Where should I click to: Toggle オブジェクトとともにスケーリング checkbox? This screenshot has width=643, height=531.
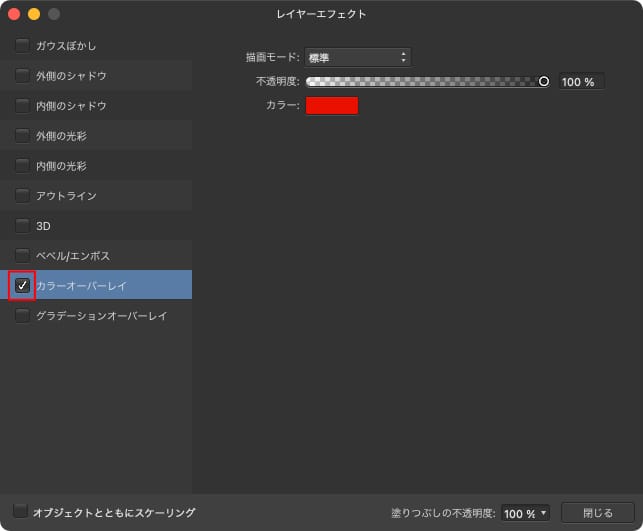(x=21, y=512)
